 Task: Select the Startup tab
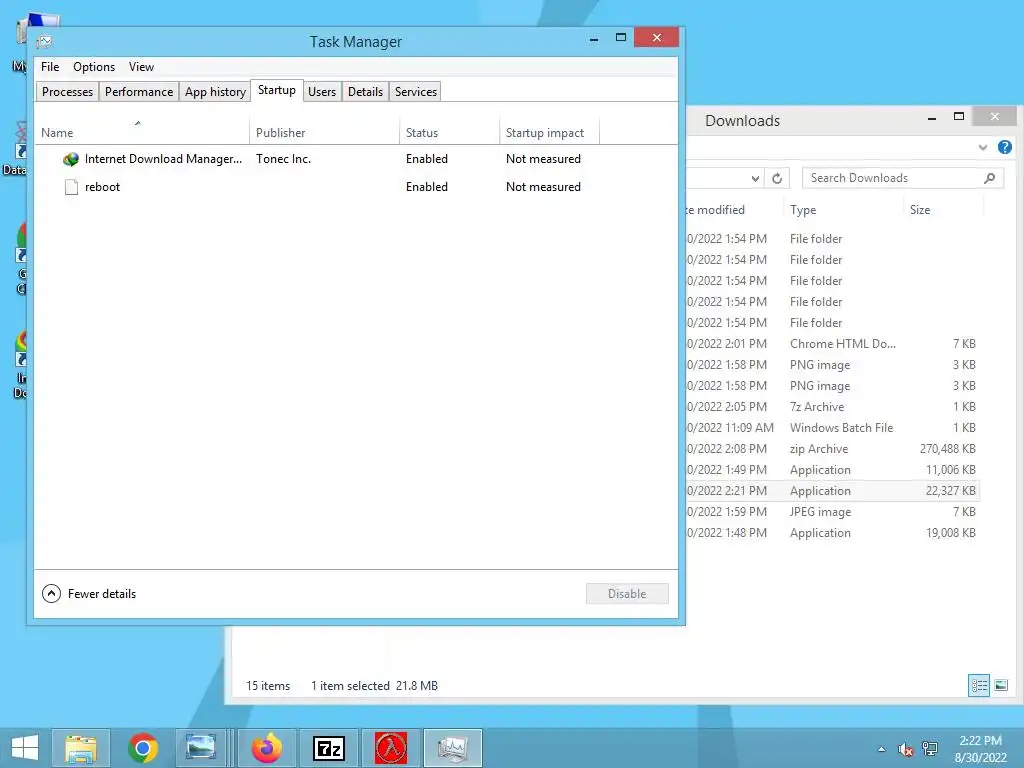pos(277,90)
